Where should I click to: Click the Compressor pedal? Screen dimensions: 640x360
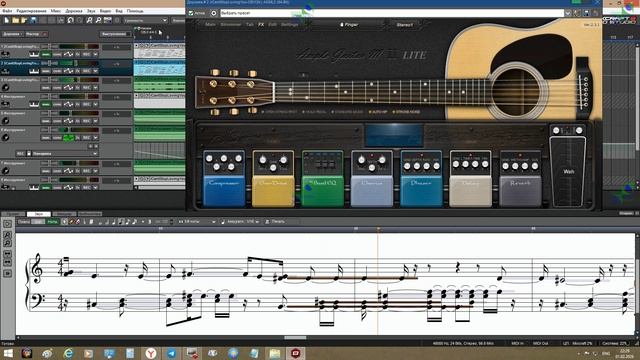(224, 178)
